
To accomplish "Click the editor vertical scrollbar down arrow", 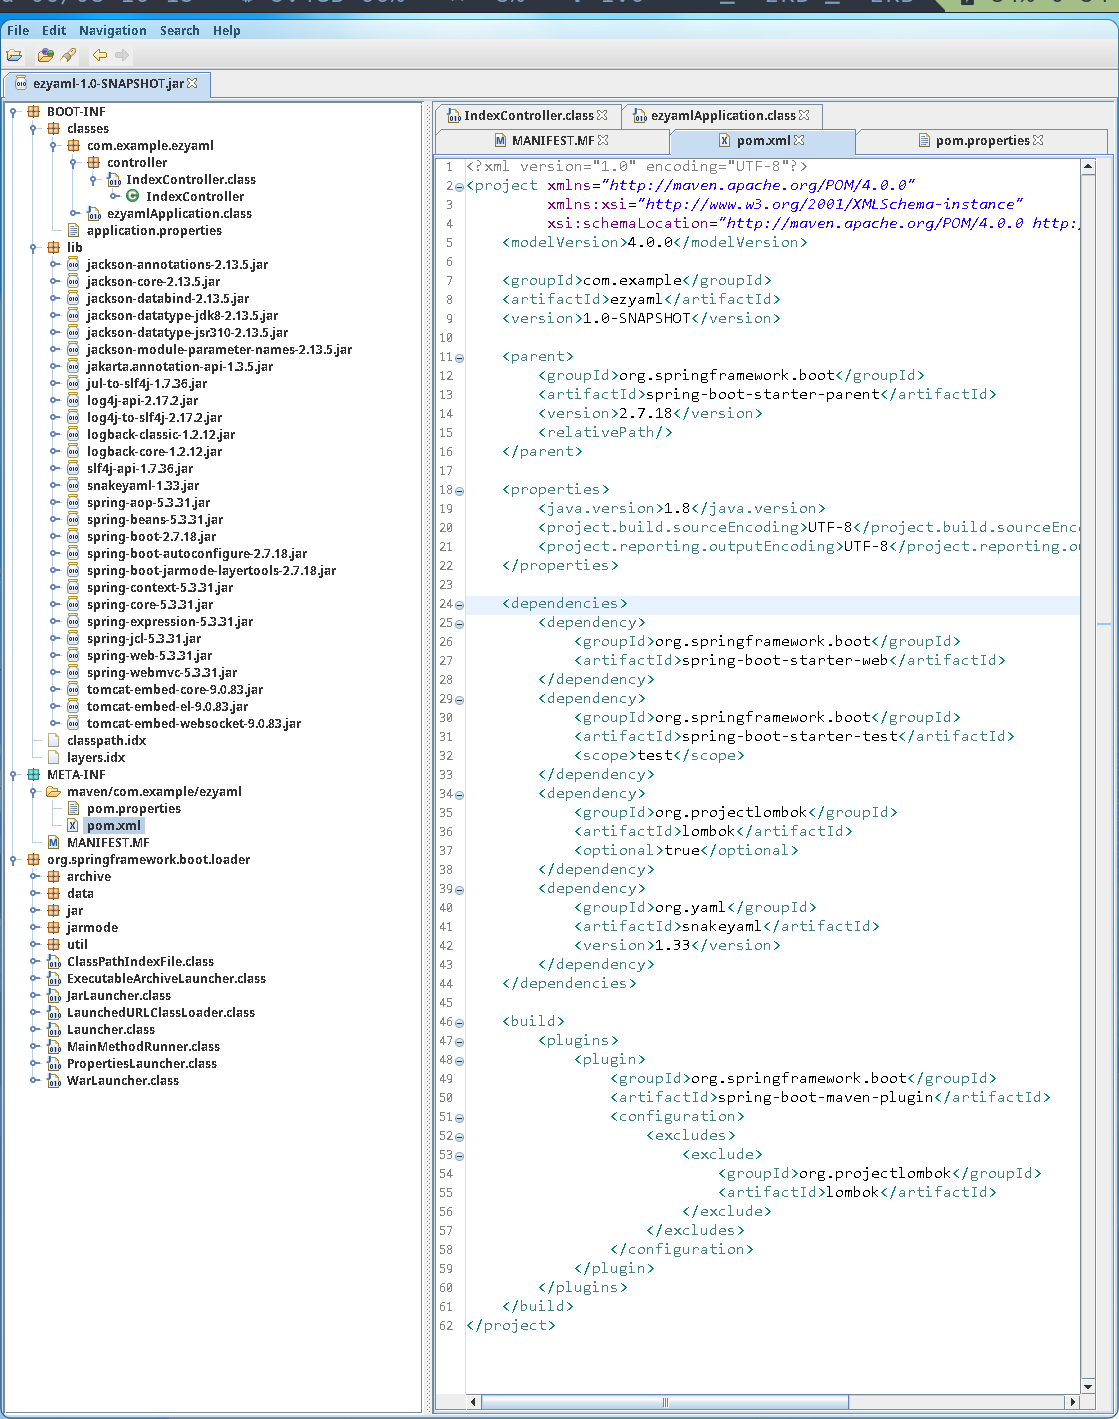I will pyautogui.click(x=1089, y=1386).
